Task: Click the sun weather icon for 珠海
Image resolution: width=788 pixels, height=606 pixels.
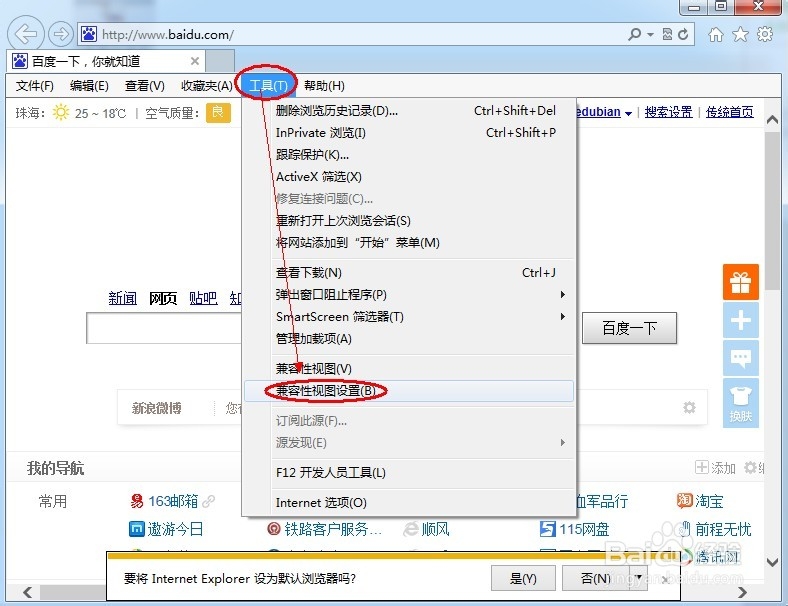Action: pyautogui.click(x=61, y=112)
